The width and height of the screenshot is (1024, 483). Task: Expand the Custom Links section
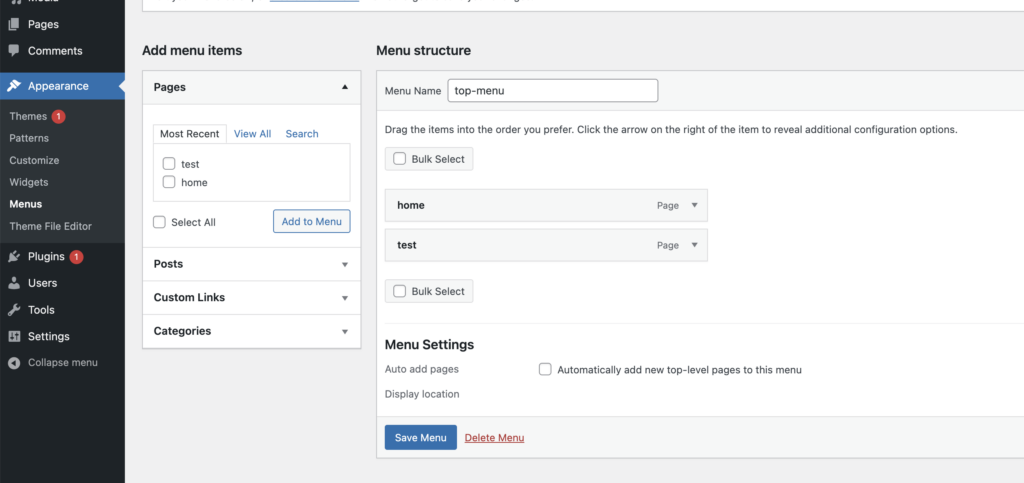(x=345, y=298)
